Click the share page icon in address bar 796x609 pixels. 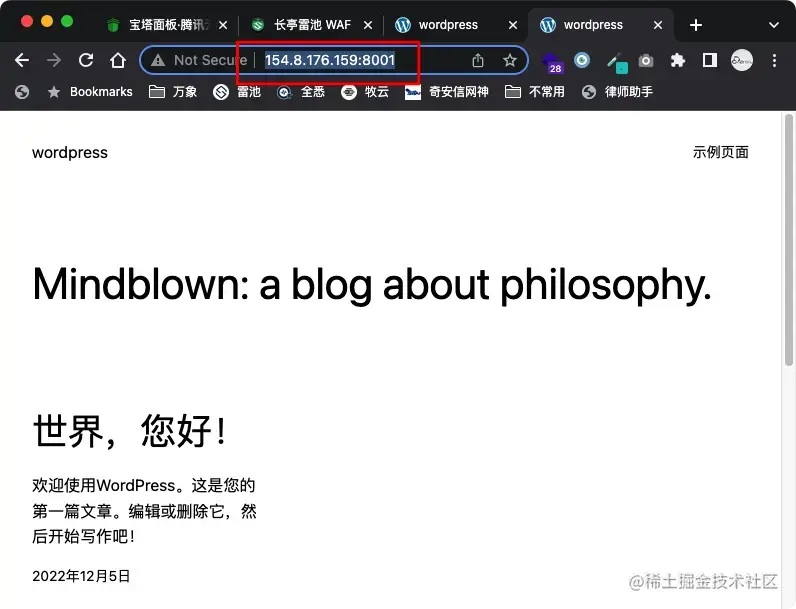click(x=478, y=60)
